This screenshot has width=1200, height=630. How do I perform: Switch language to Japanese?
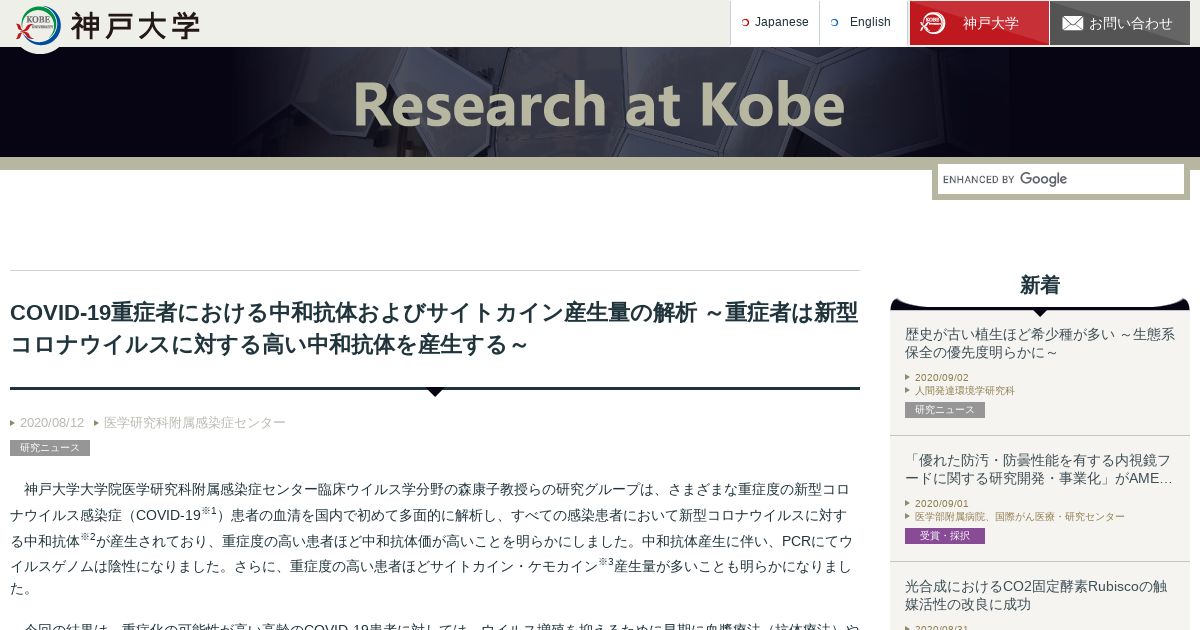coord(775,23)
